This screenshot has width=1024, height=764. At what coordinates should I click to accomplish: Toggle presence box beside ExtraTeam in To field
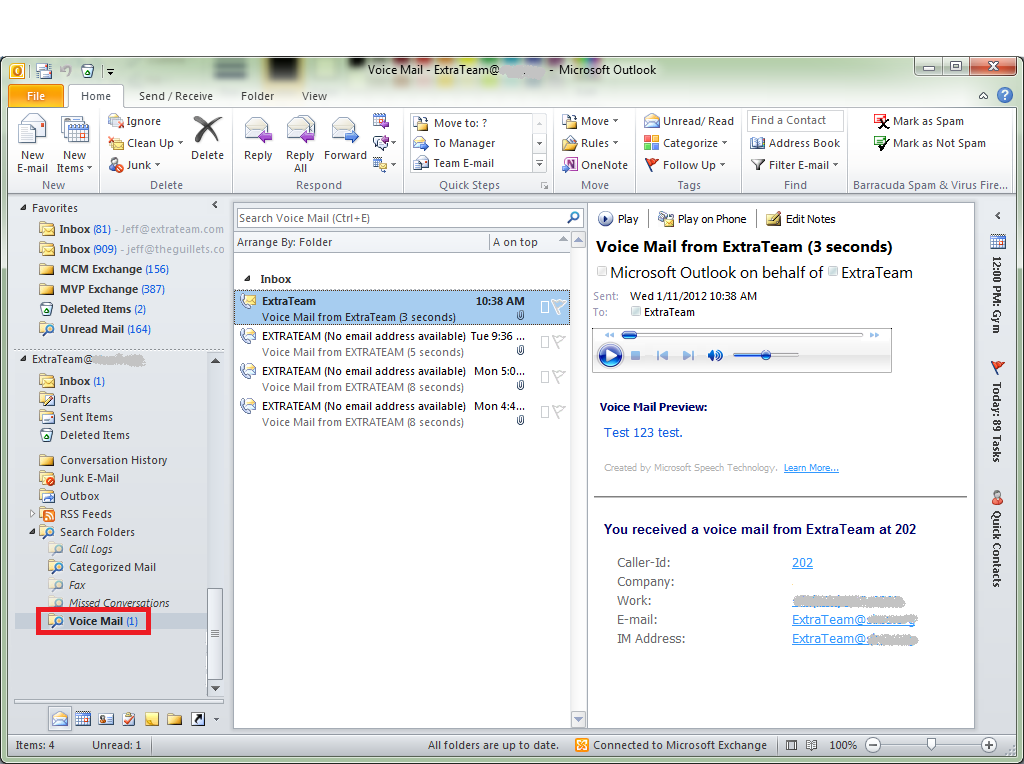tap(636, 312)
